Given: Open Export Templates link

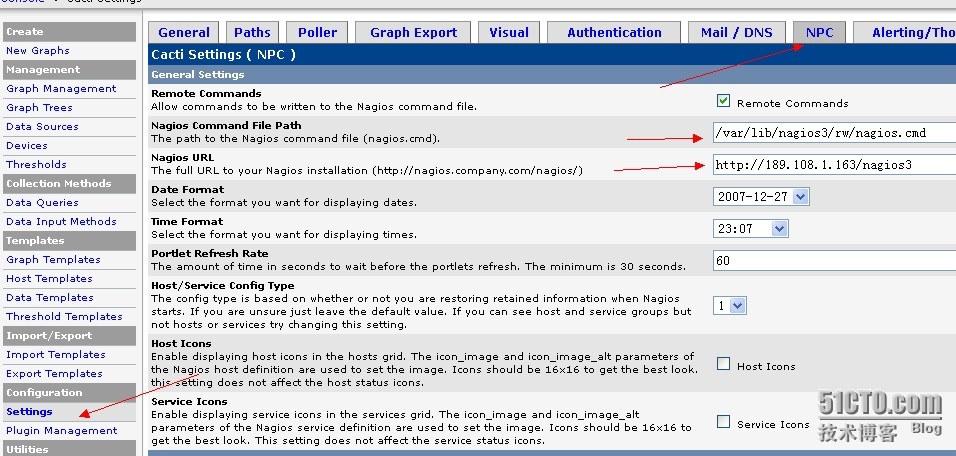Looking at the screenshot, I should point(54,374).
